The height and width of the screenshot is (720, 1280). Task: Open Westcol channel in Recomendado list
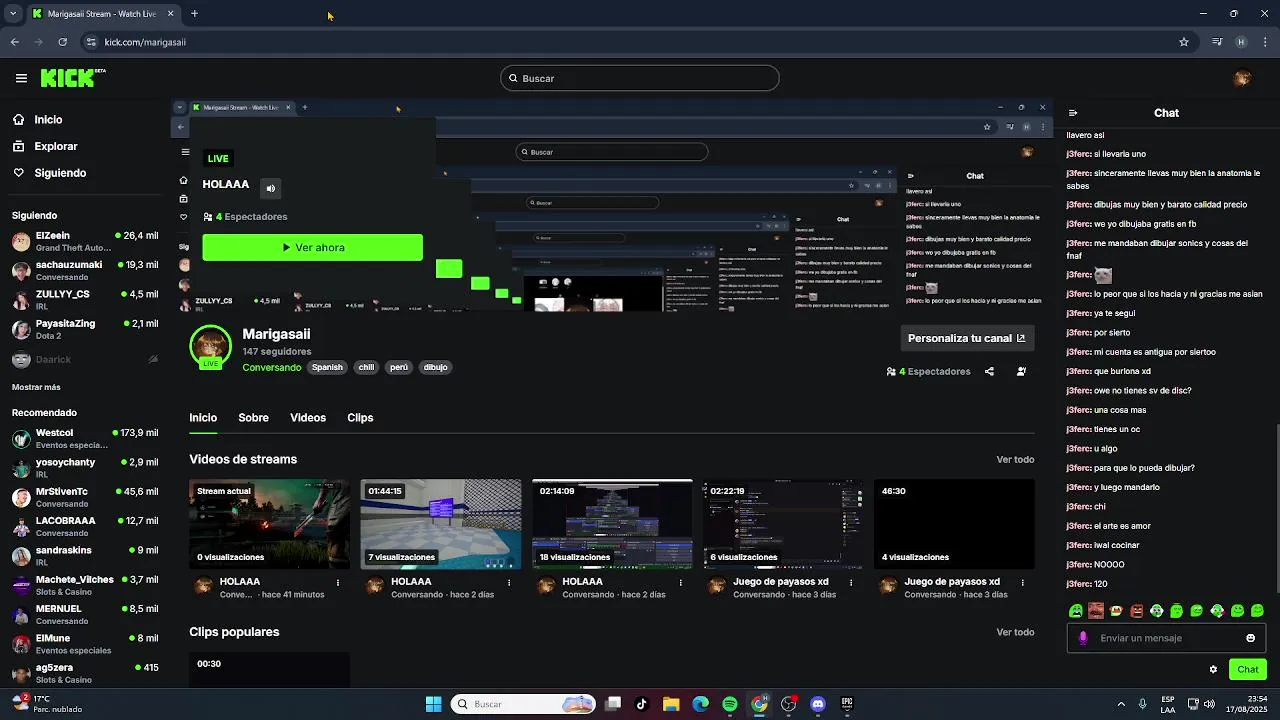(85, 438)
